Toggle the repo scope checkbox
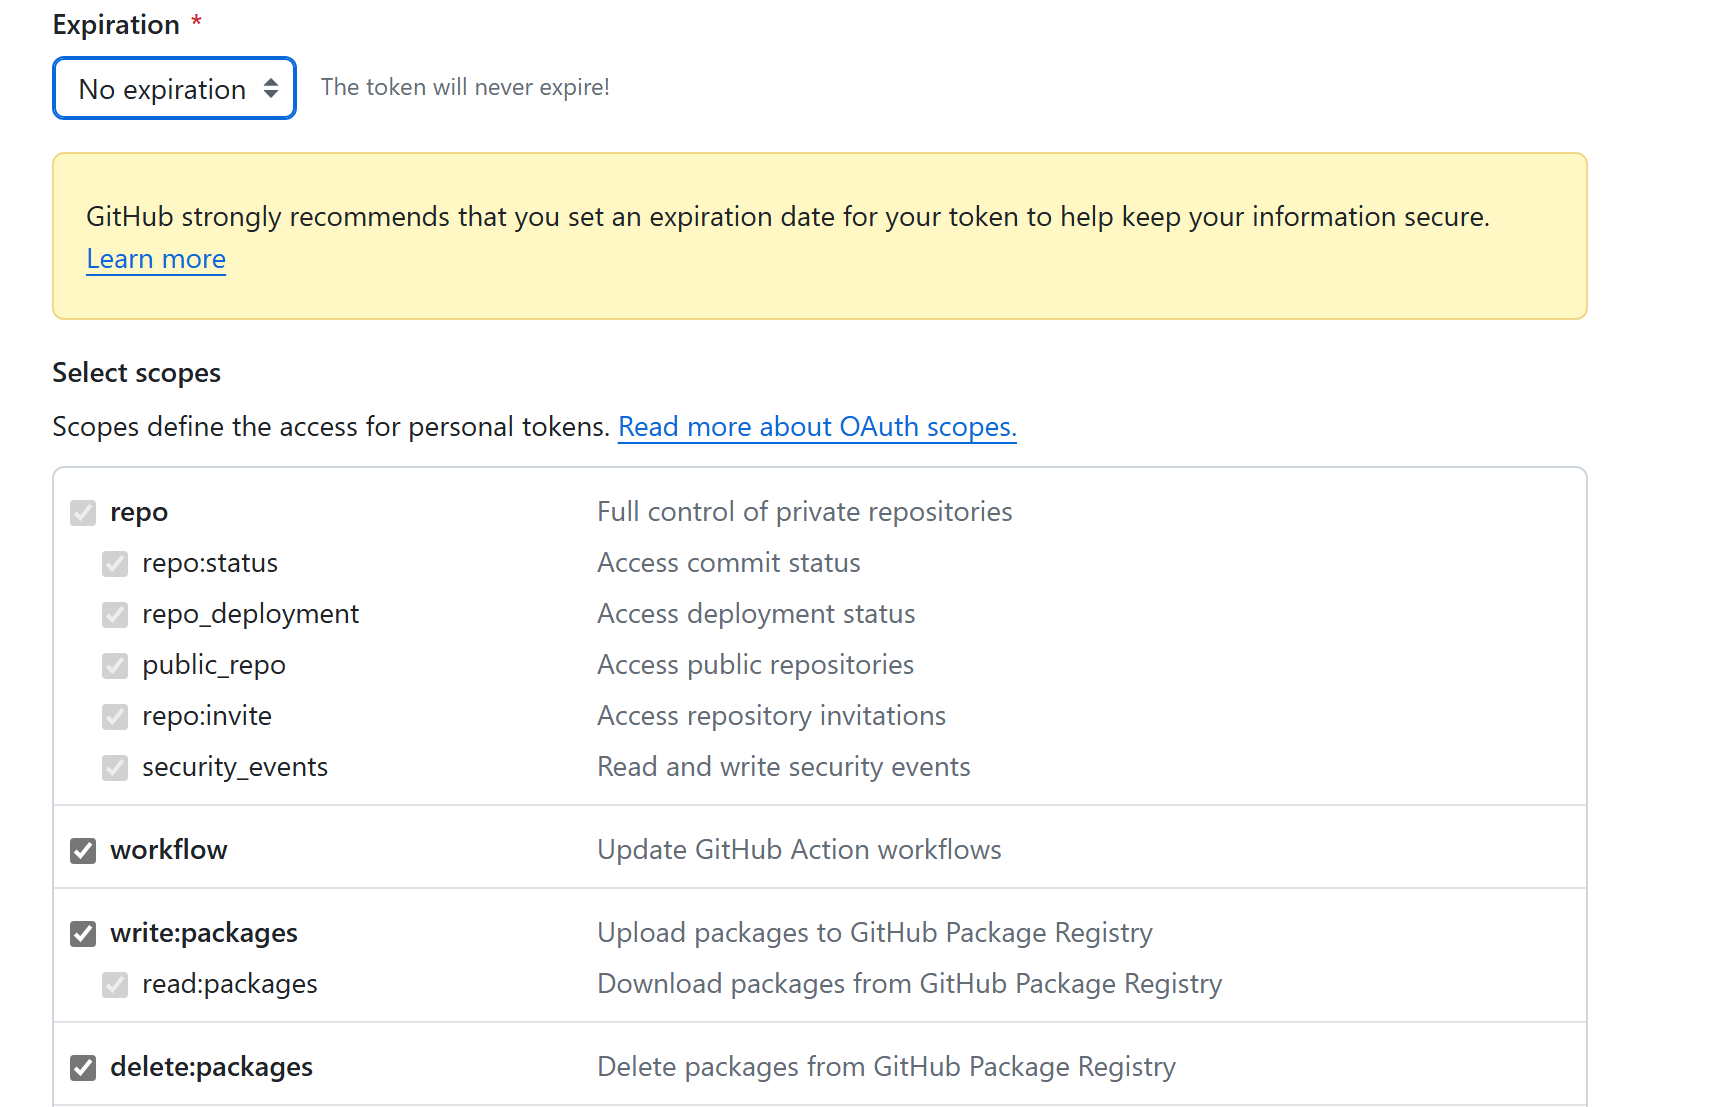1715x1107 pixels. [83, 513]
